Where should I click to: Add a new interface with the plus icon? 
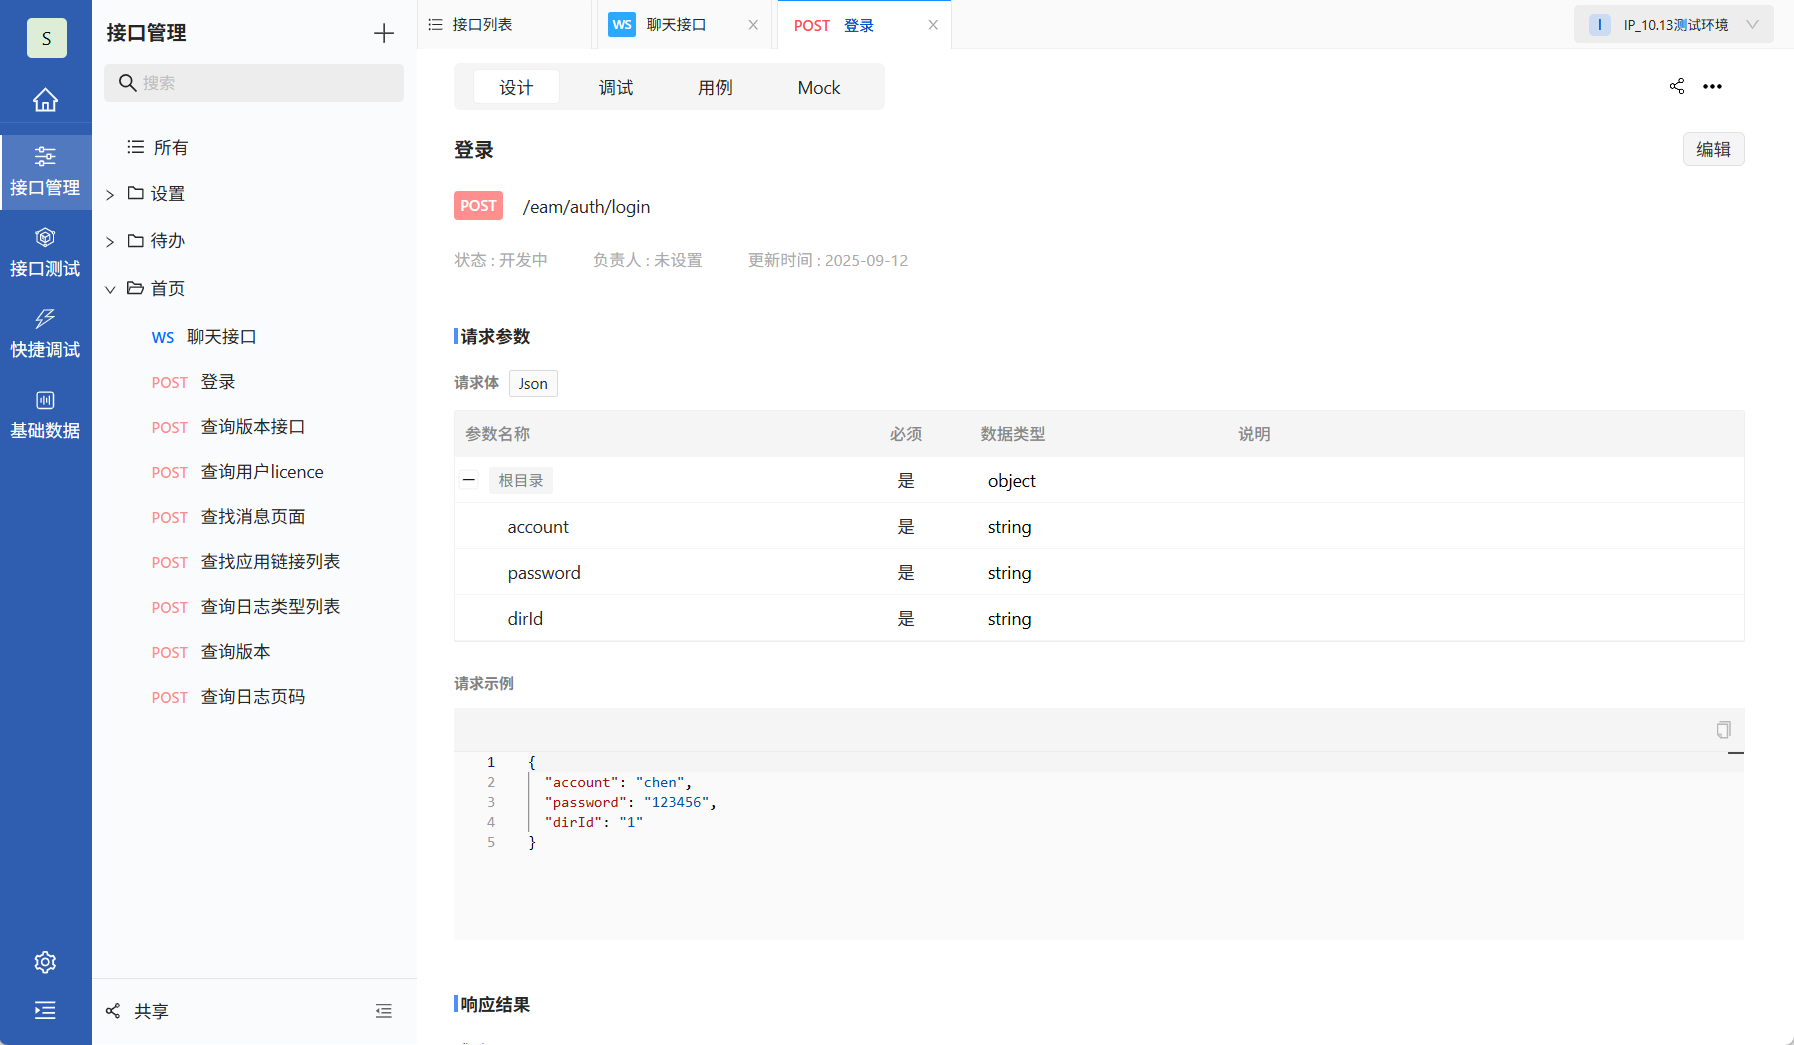(384, 33)
